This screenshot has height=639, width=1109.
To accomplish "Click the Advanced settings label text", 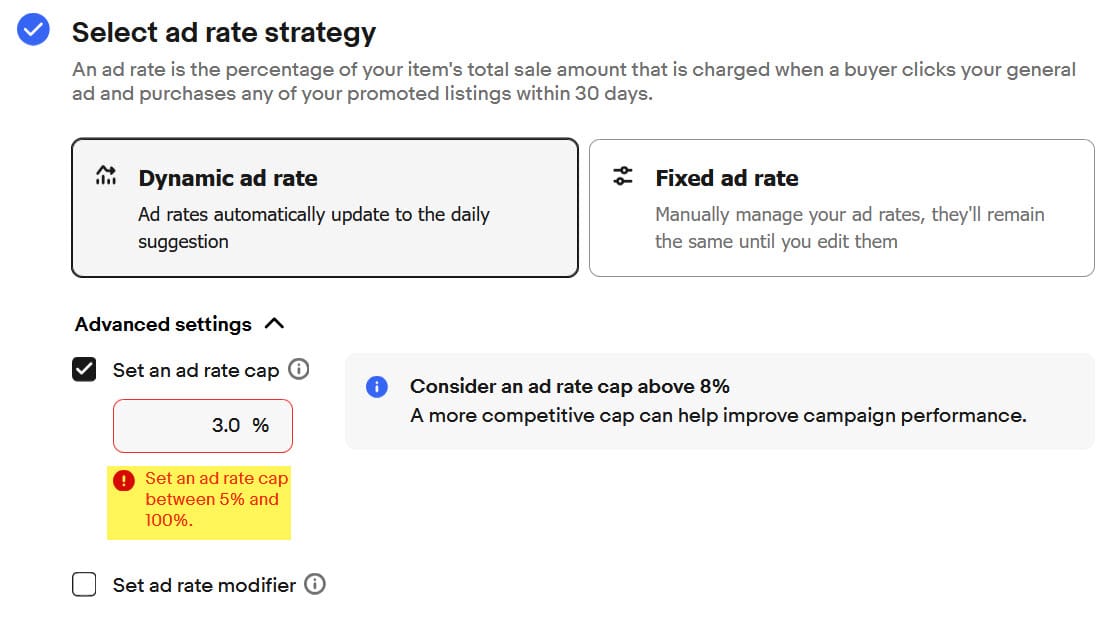I will [163, 324].
